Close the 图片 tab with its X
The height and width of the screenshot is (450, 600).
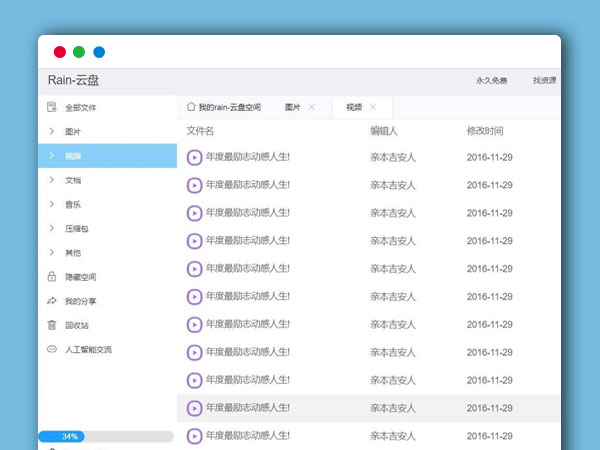coord(311,107)
